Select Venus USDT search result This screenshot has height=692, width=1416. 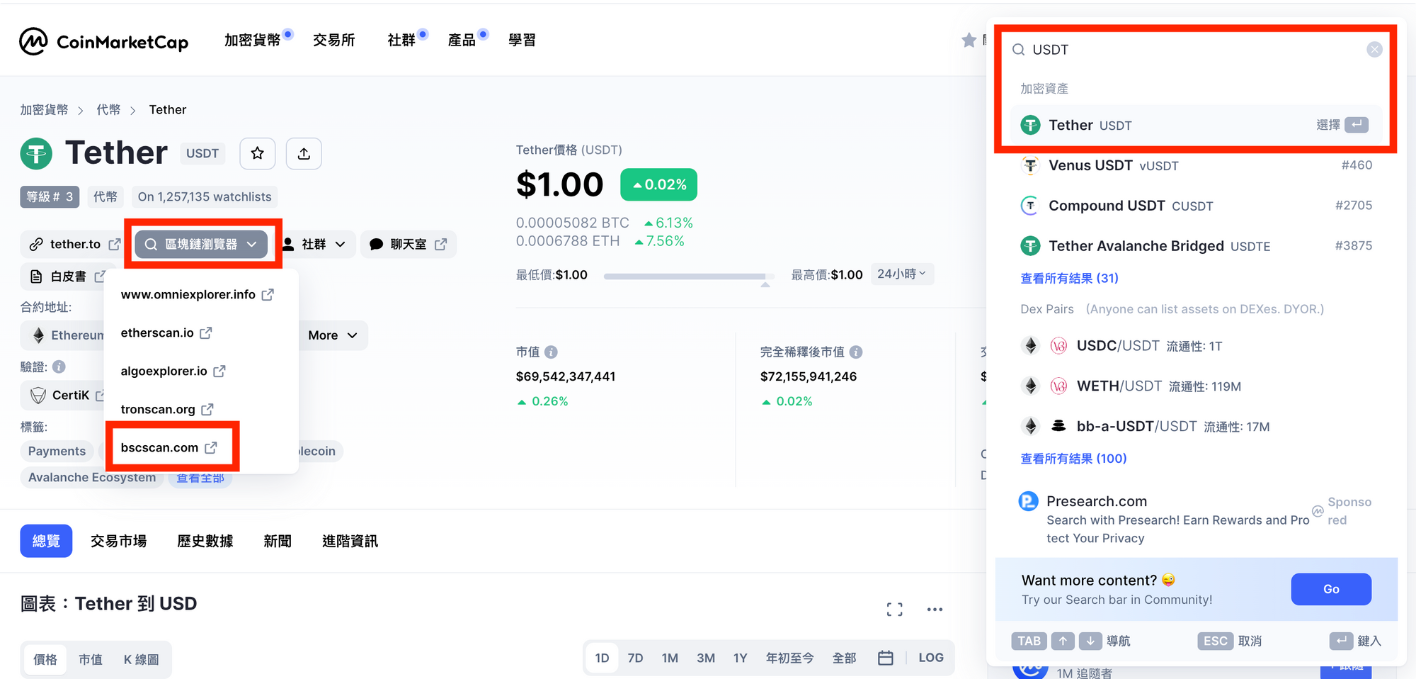[x=1196, y=165]
